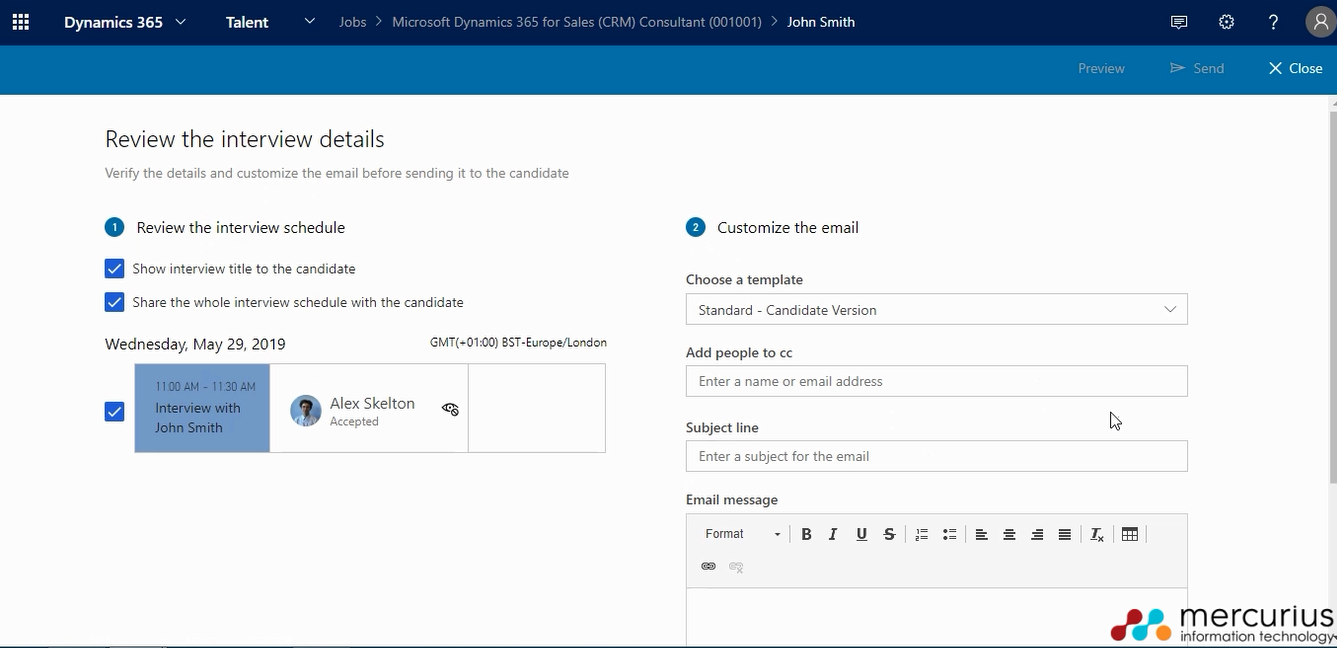Send the interview email

pos(1197,68)
